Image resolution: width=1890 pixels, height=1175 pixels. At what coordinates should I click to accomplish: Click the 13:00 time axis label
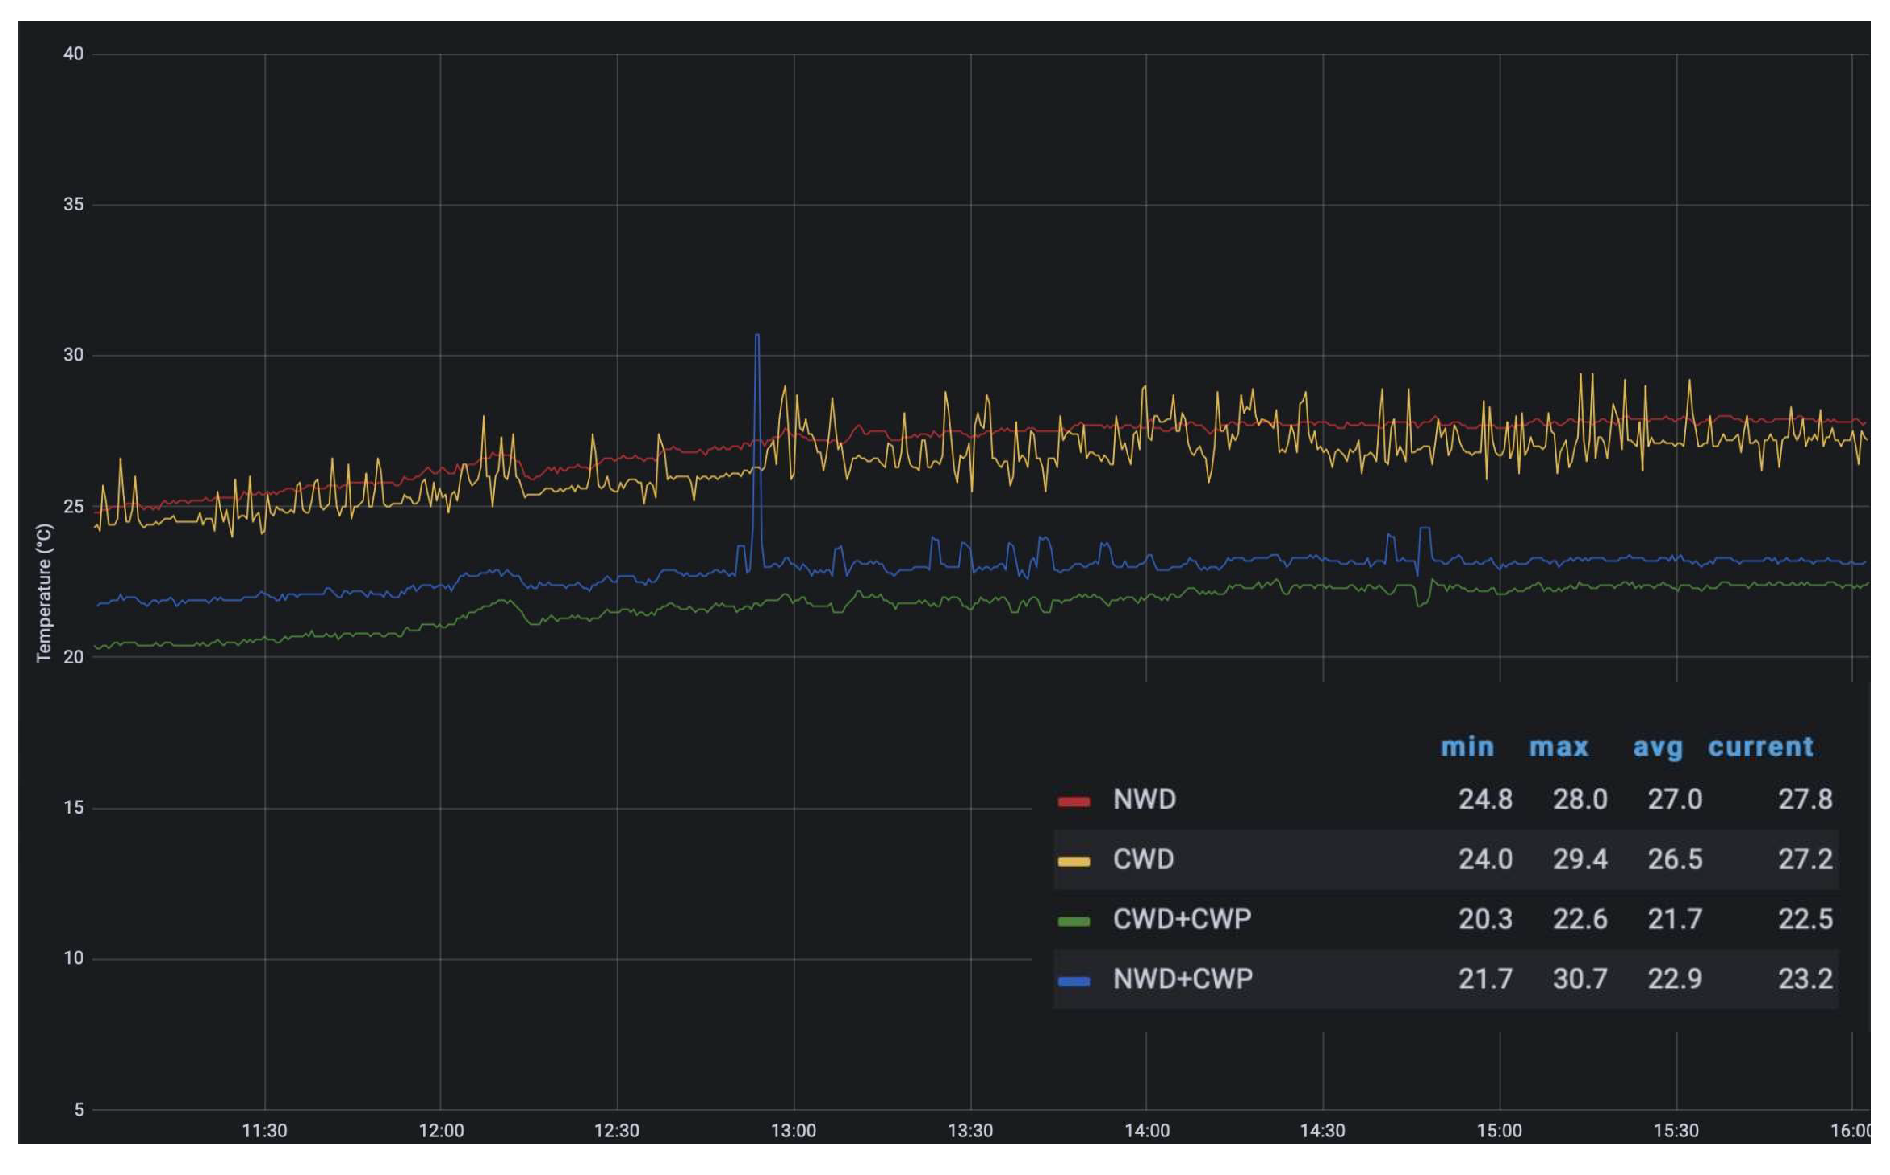click(x=793, y=1127)
